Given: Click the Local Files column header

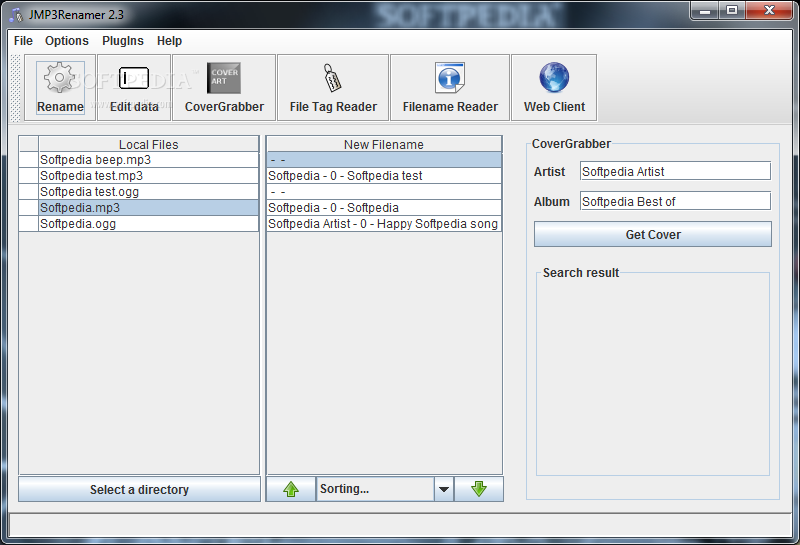Looking at the screenshot, I should coord(148,144).
